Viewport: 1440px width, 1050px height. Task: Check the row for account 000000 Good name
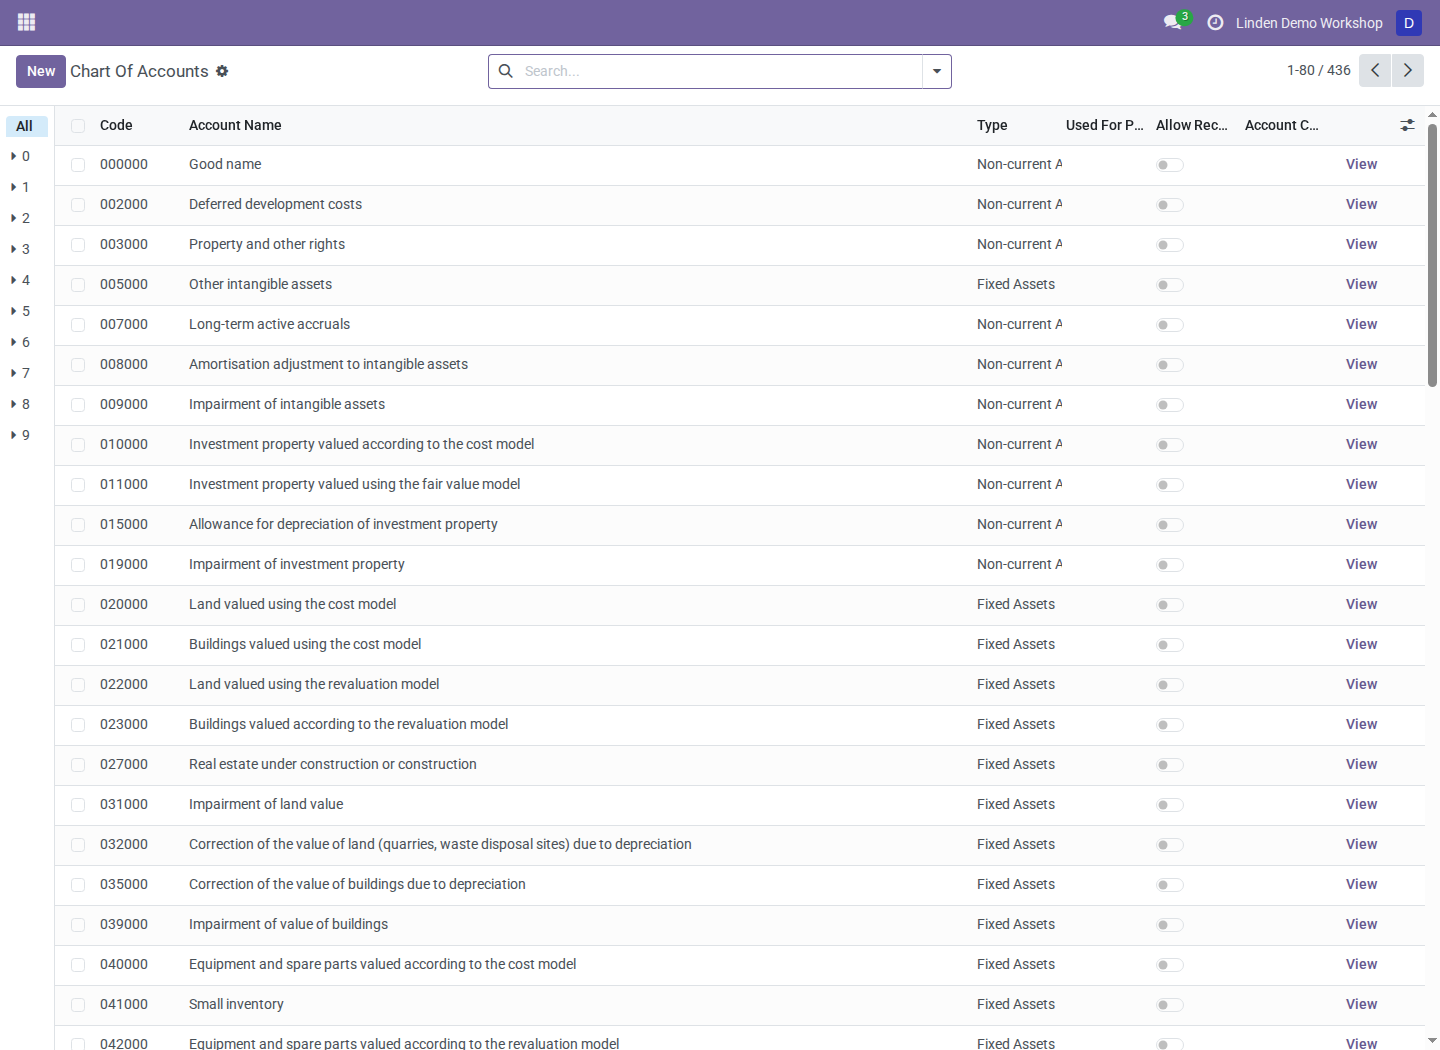click(78, 165)
